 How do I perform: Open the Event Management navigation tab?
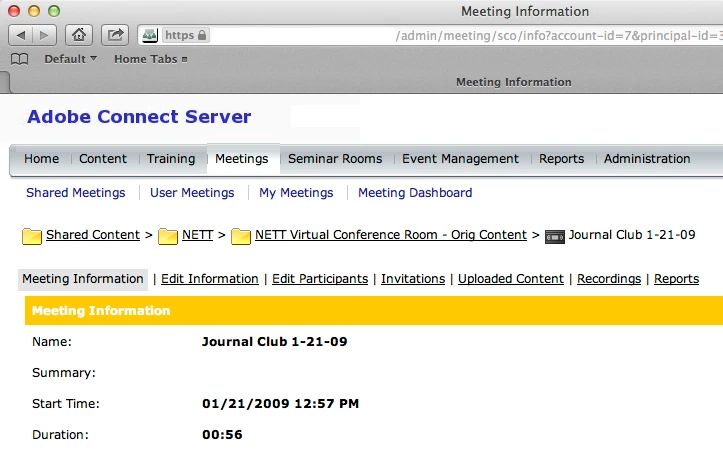click(460, 159)
